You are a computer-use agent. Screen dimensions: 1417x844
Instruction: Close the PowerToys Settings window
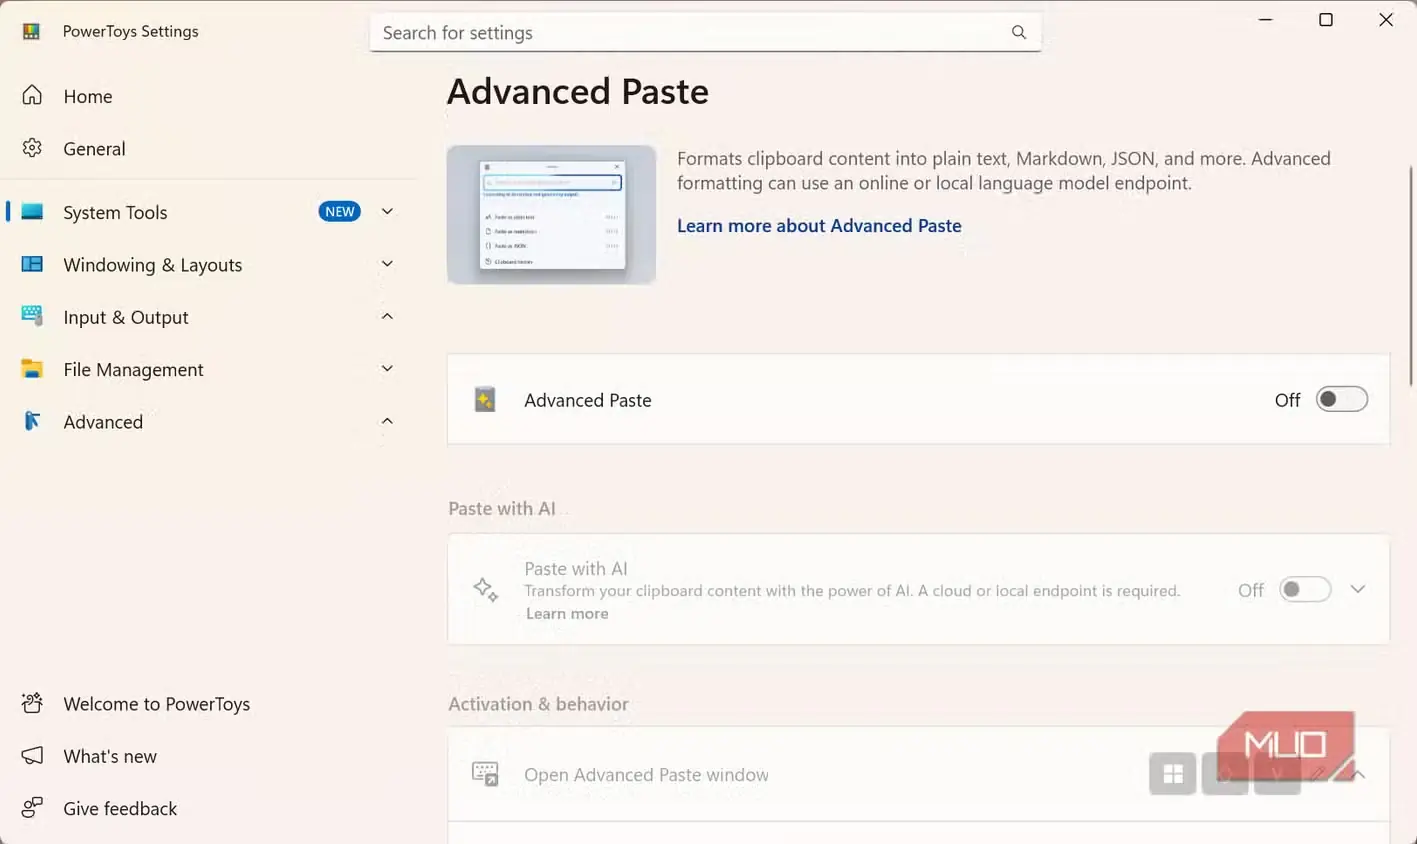tap(1386, 20)
